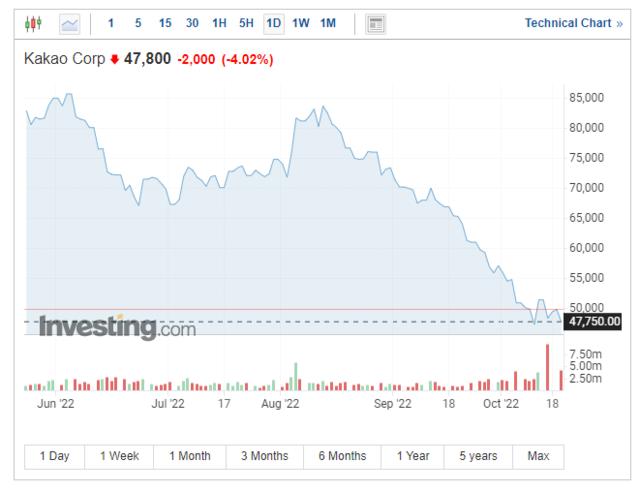Click the 1 Year range button
Screen dimensions: 640x492
click(x=413, y=456)
